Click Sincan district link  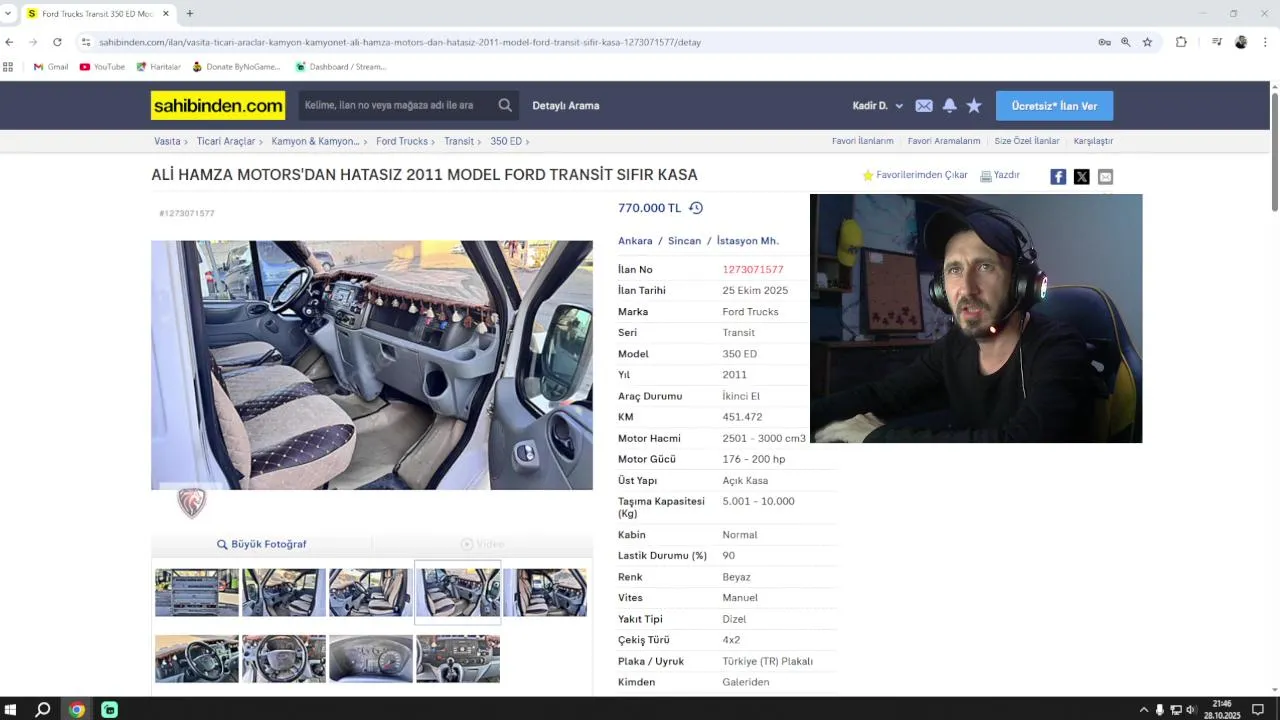pyautogui.click(x=684, y=241)
